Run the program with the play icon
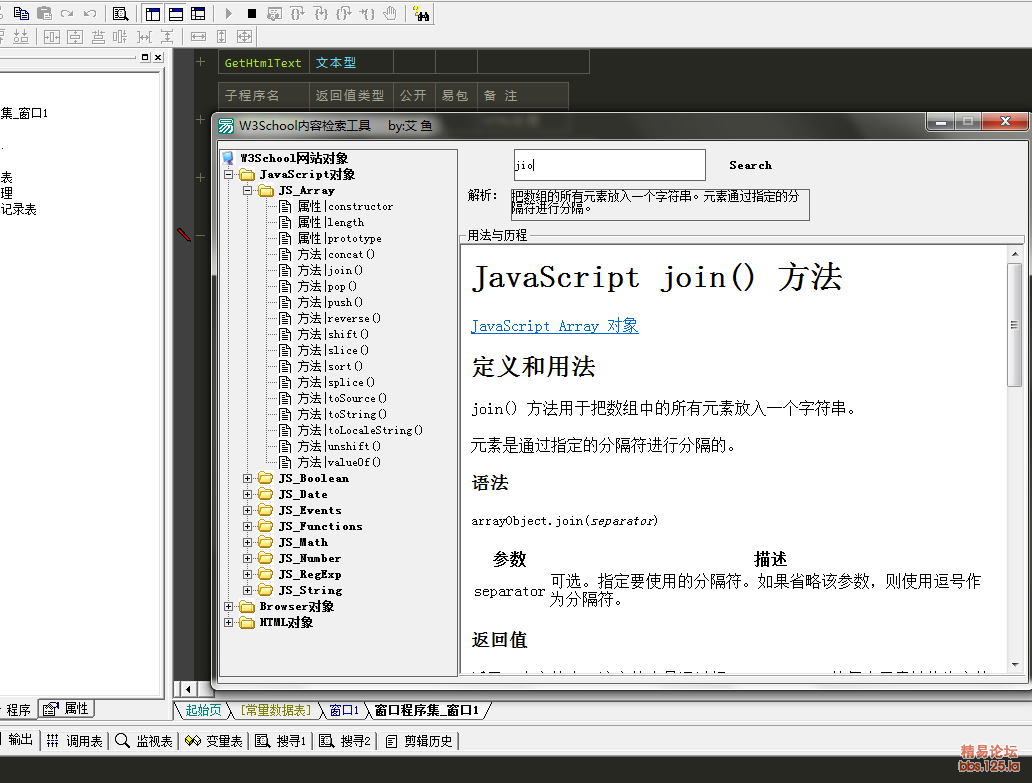 [228, 13]
